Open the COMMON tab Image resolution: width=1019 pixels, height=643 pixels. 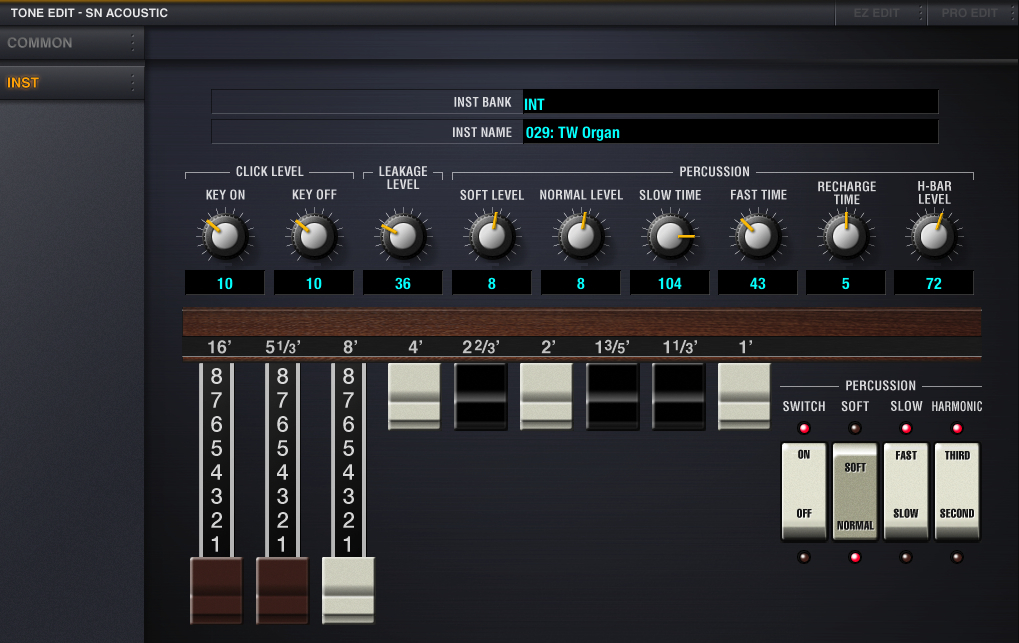click(72, 43)
